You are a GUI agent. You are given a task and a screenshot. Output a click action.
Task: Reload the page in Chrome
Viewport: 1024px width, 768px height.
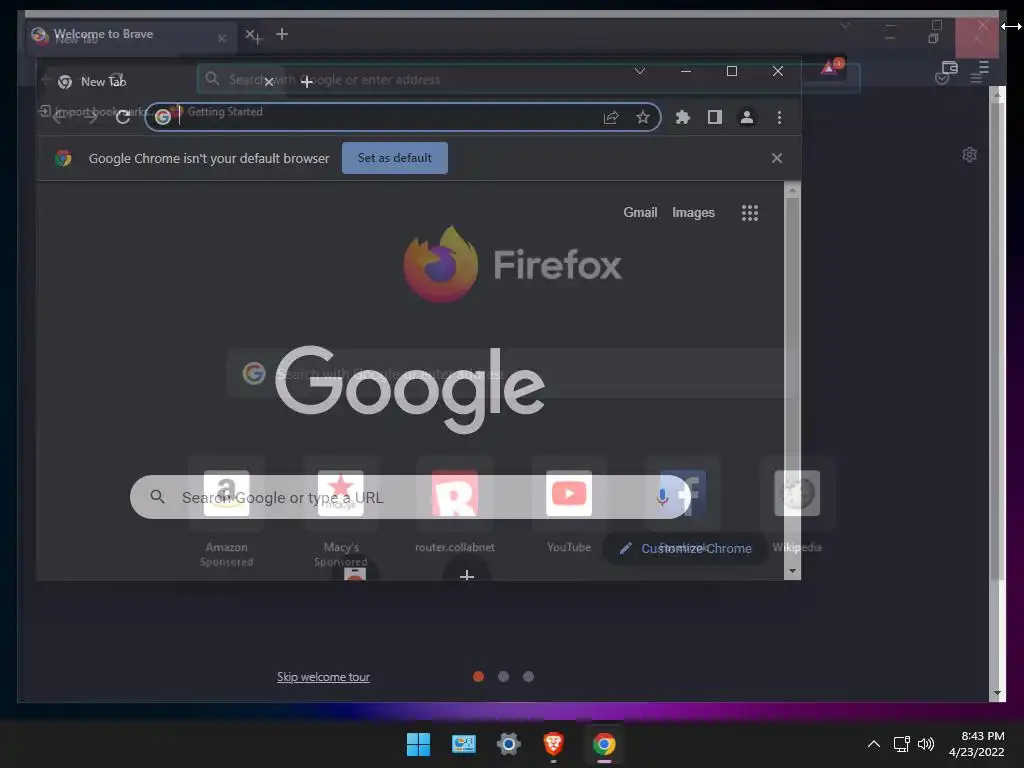click(x=123, y=117)
